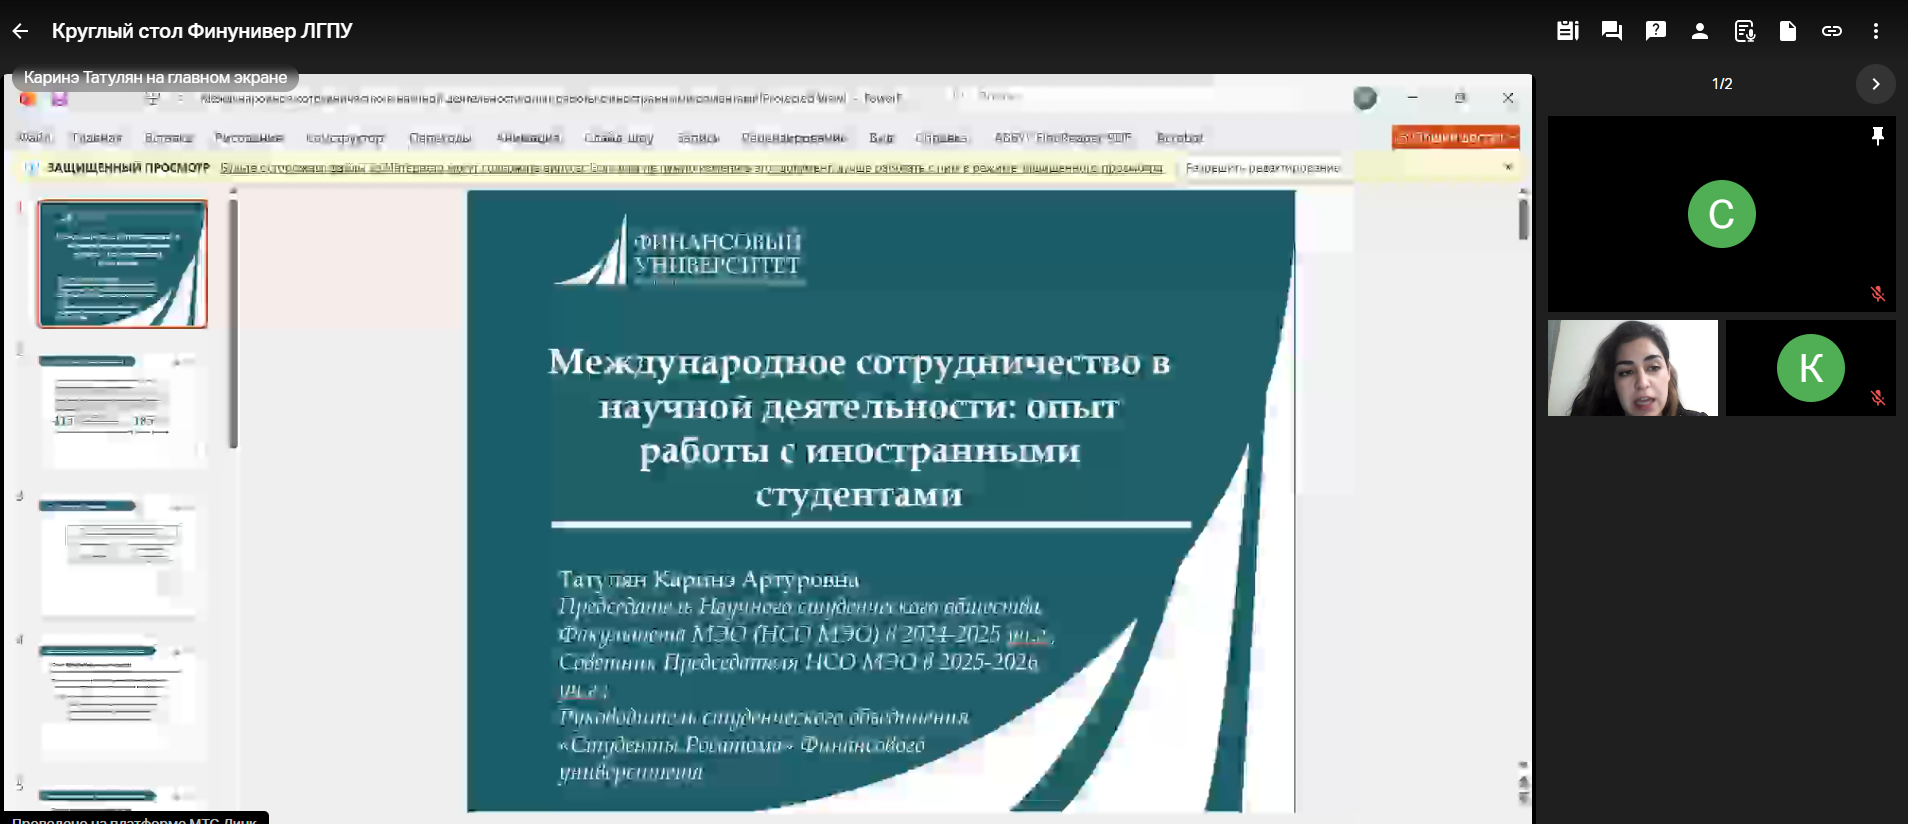The height and width of the screenshot is (824, 1908).
Task: Open the three-dot more options menu
Action: coord(1875,31)
